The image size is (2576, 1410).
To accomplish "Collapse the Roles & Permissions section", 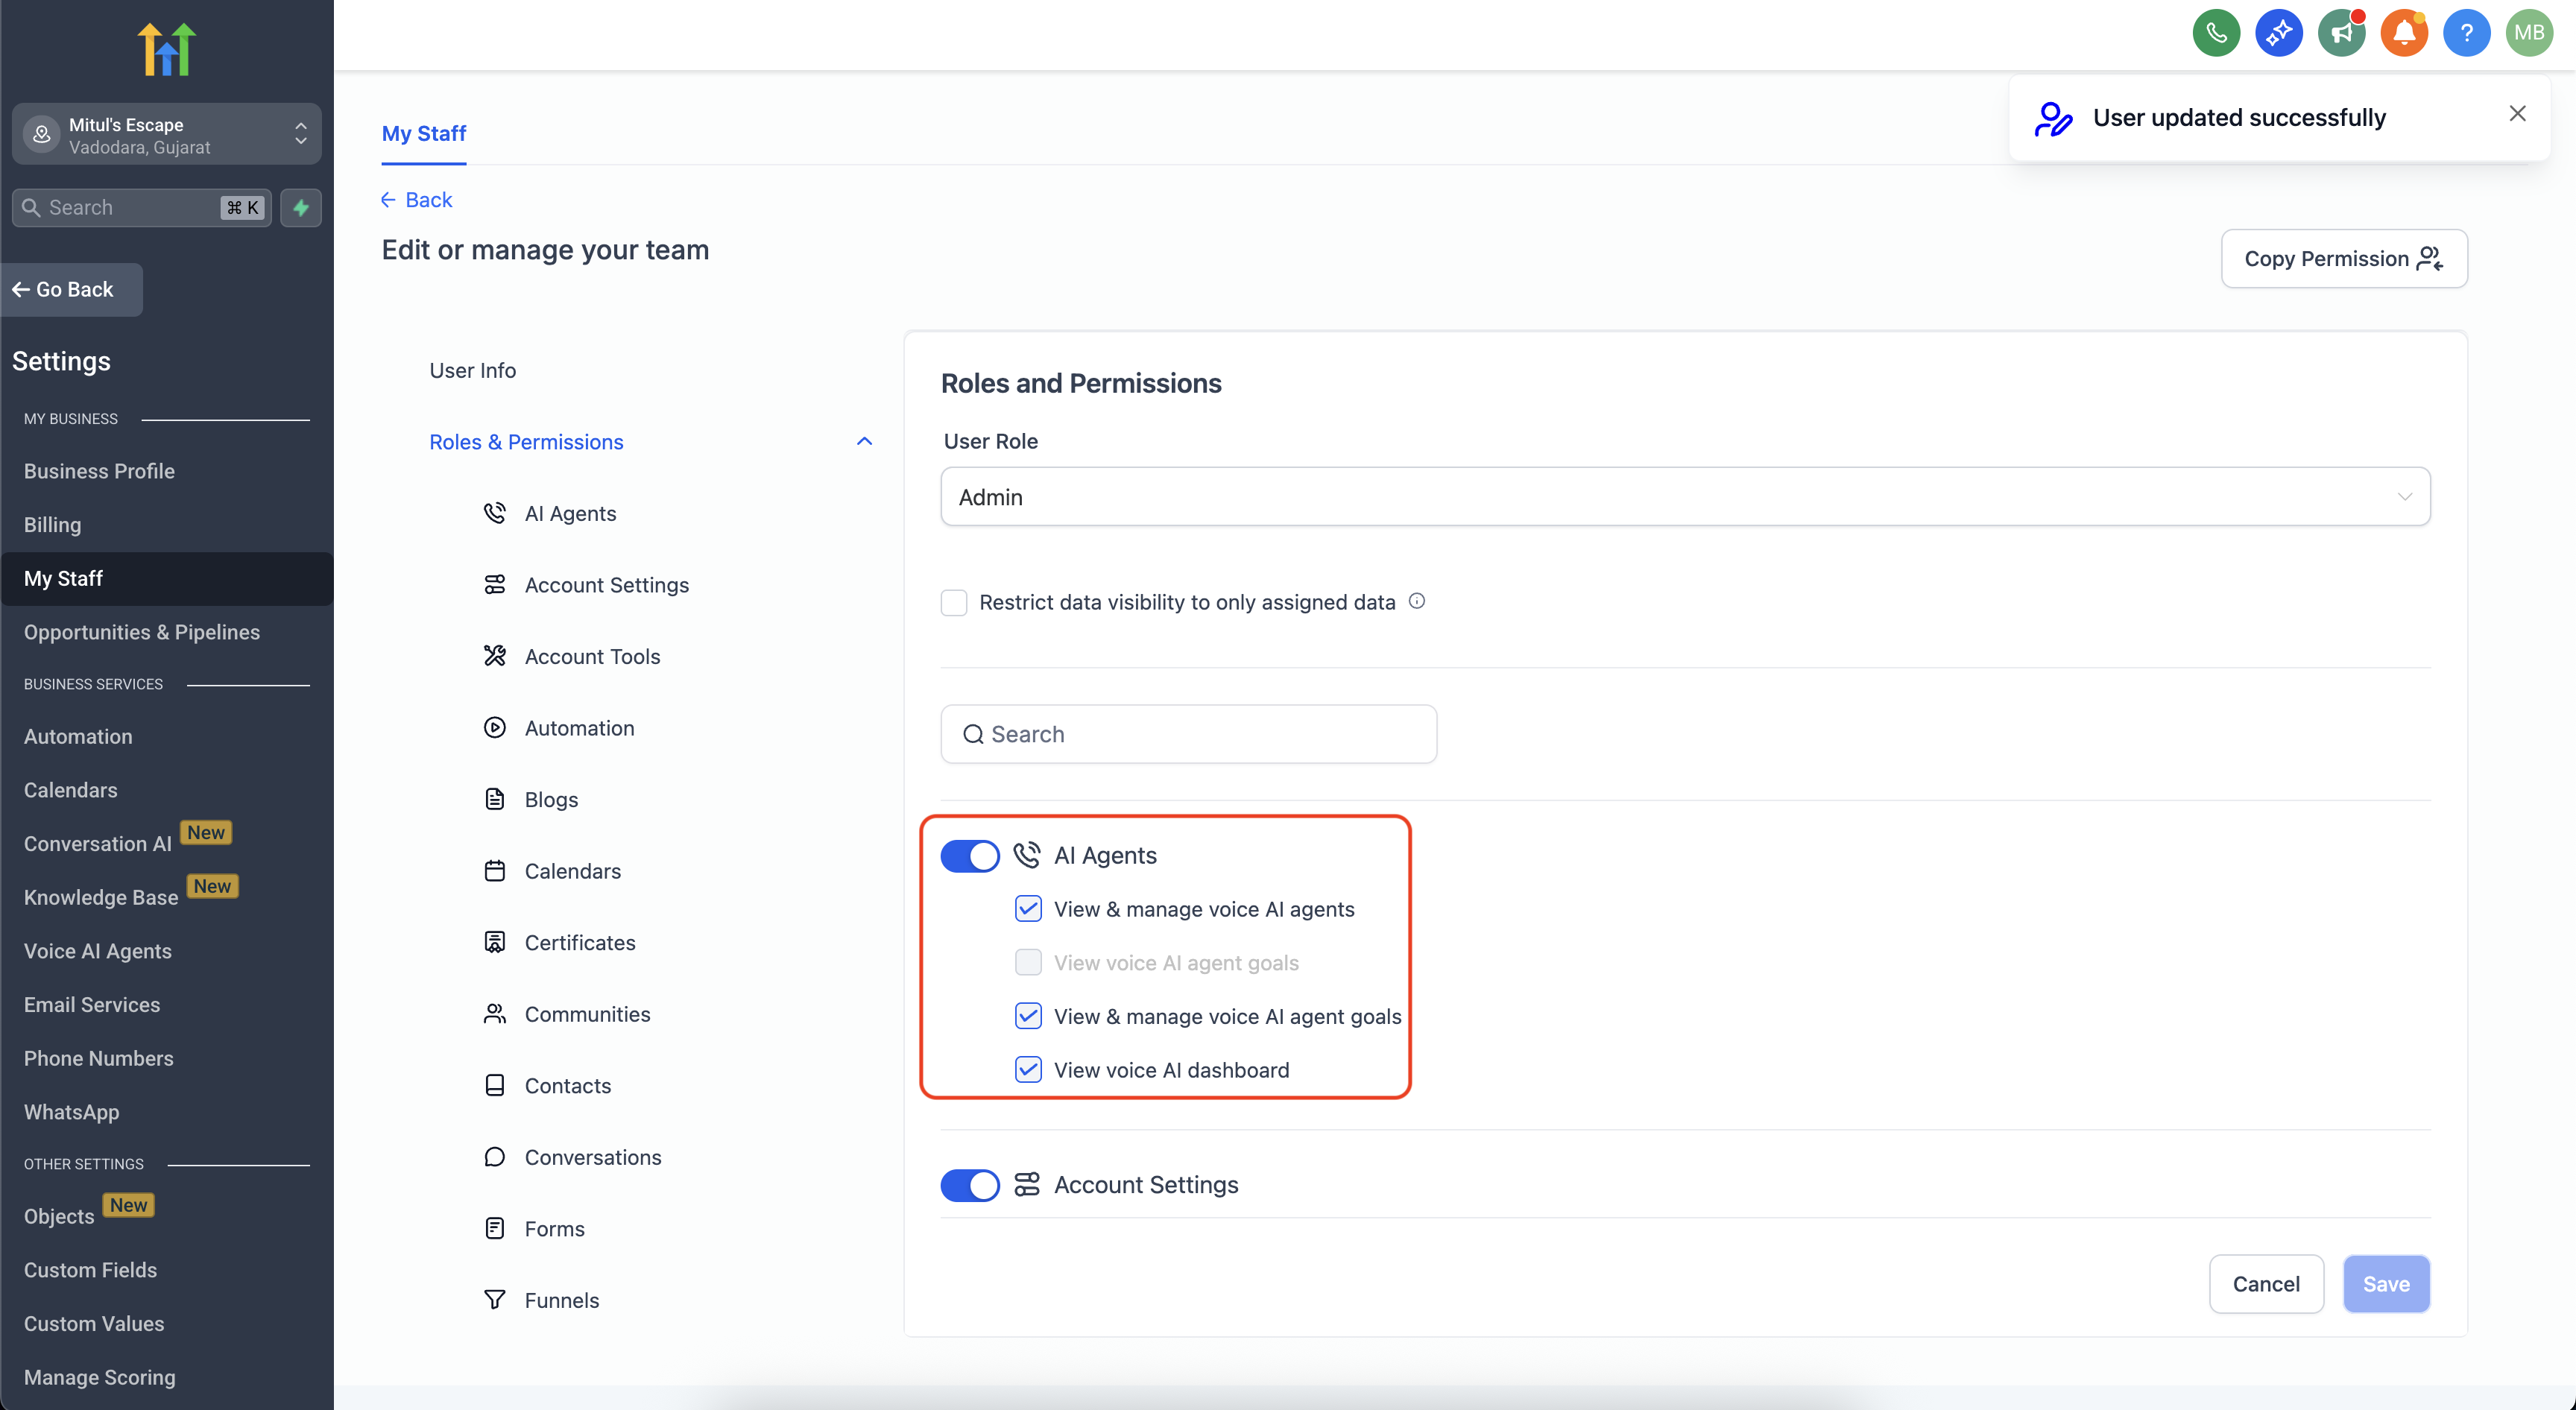I will click(x=864, y=442).
